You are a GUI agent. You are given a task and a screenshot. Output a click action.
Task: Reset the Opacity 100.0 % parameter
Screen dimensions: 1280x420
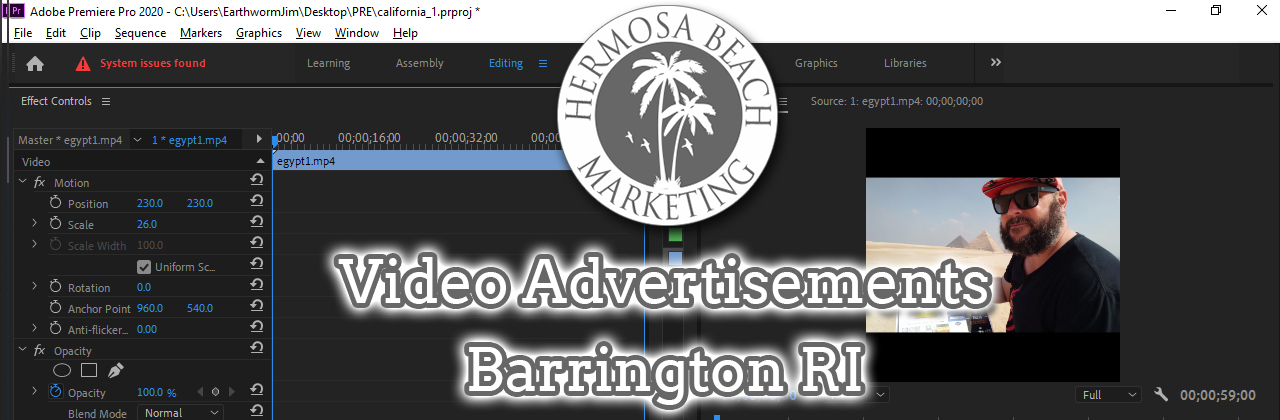[257, 392]
